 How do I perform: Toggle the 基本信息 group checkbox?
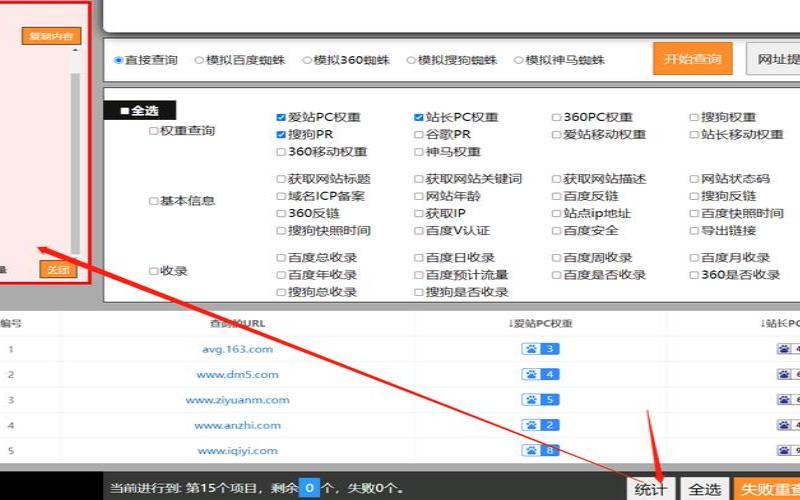(x=153, y=201)
